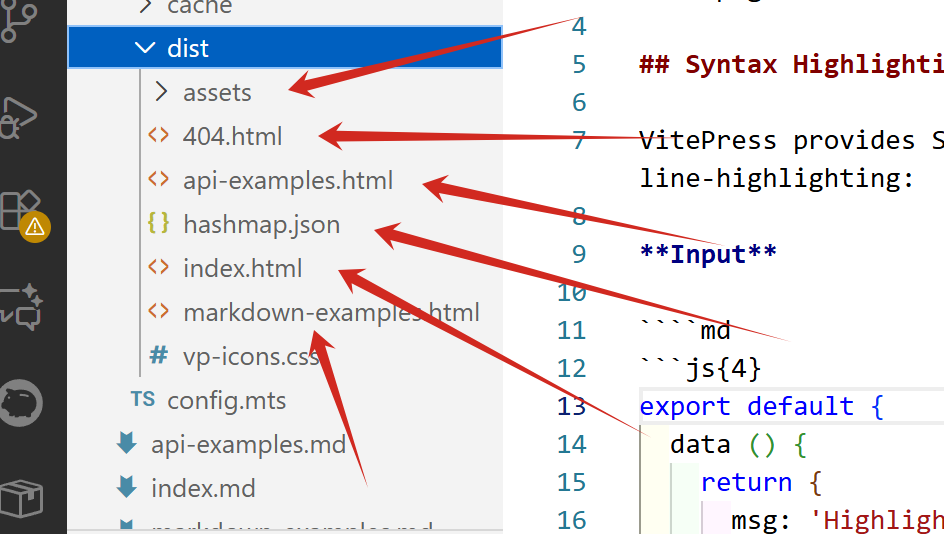Expand the assets folder
Viewport: 944px width, 534px height.
pyautogui.click(x=162, y=93)
